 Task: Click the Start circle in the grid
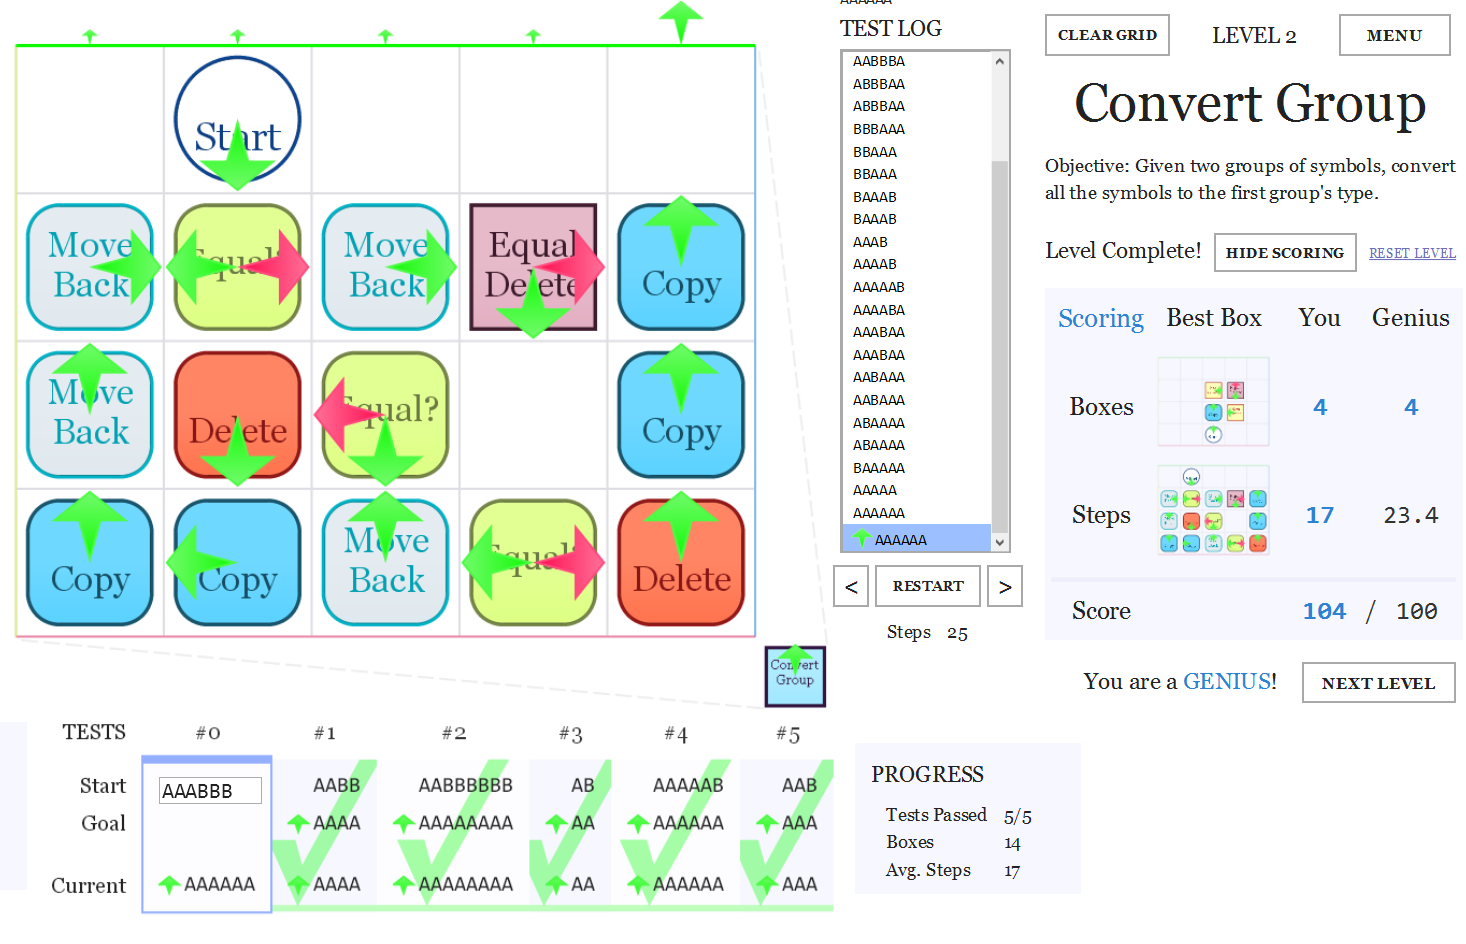pyautogui.click(x=238, y=119)
